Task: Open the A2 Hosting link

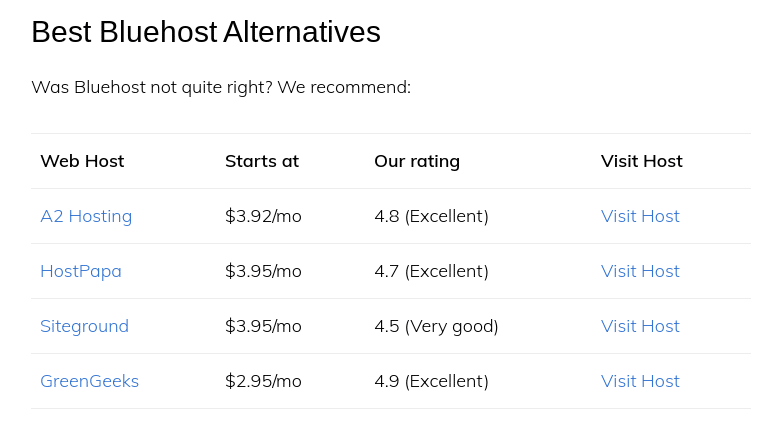Action: coord(86,216)
